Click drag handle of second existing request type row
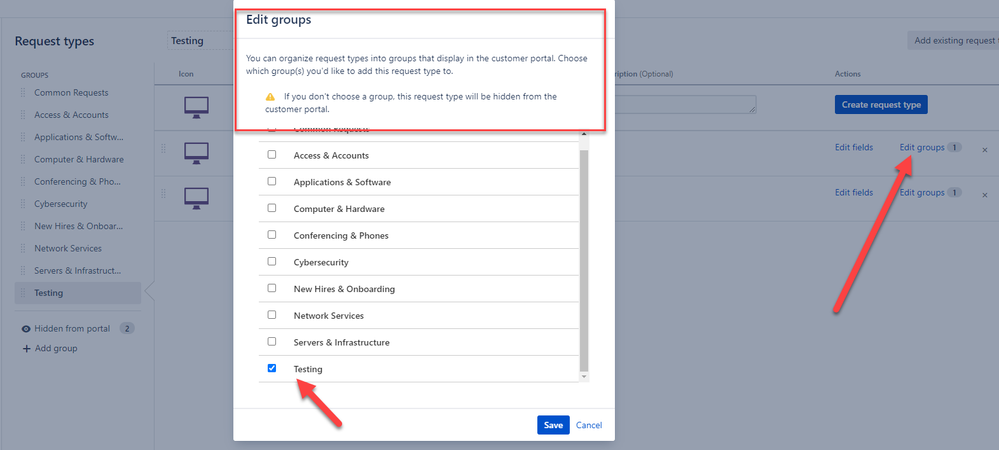Image resolution: width=999 pixels, height=450 pixels. [163, 193]
